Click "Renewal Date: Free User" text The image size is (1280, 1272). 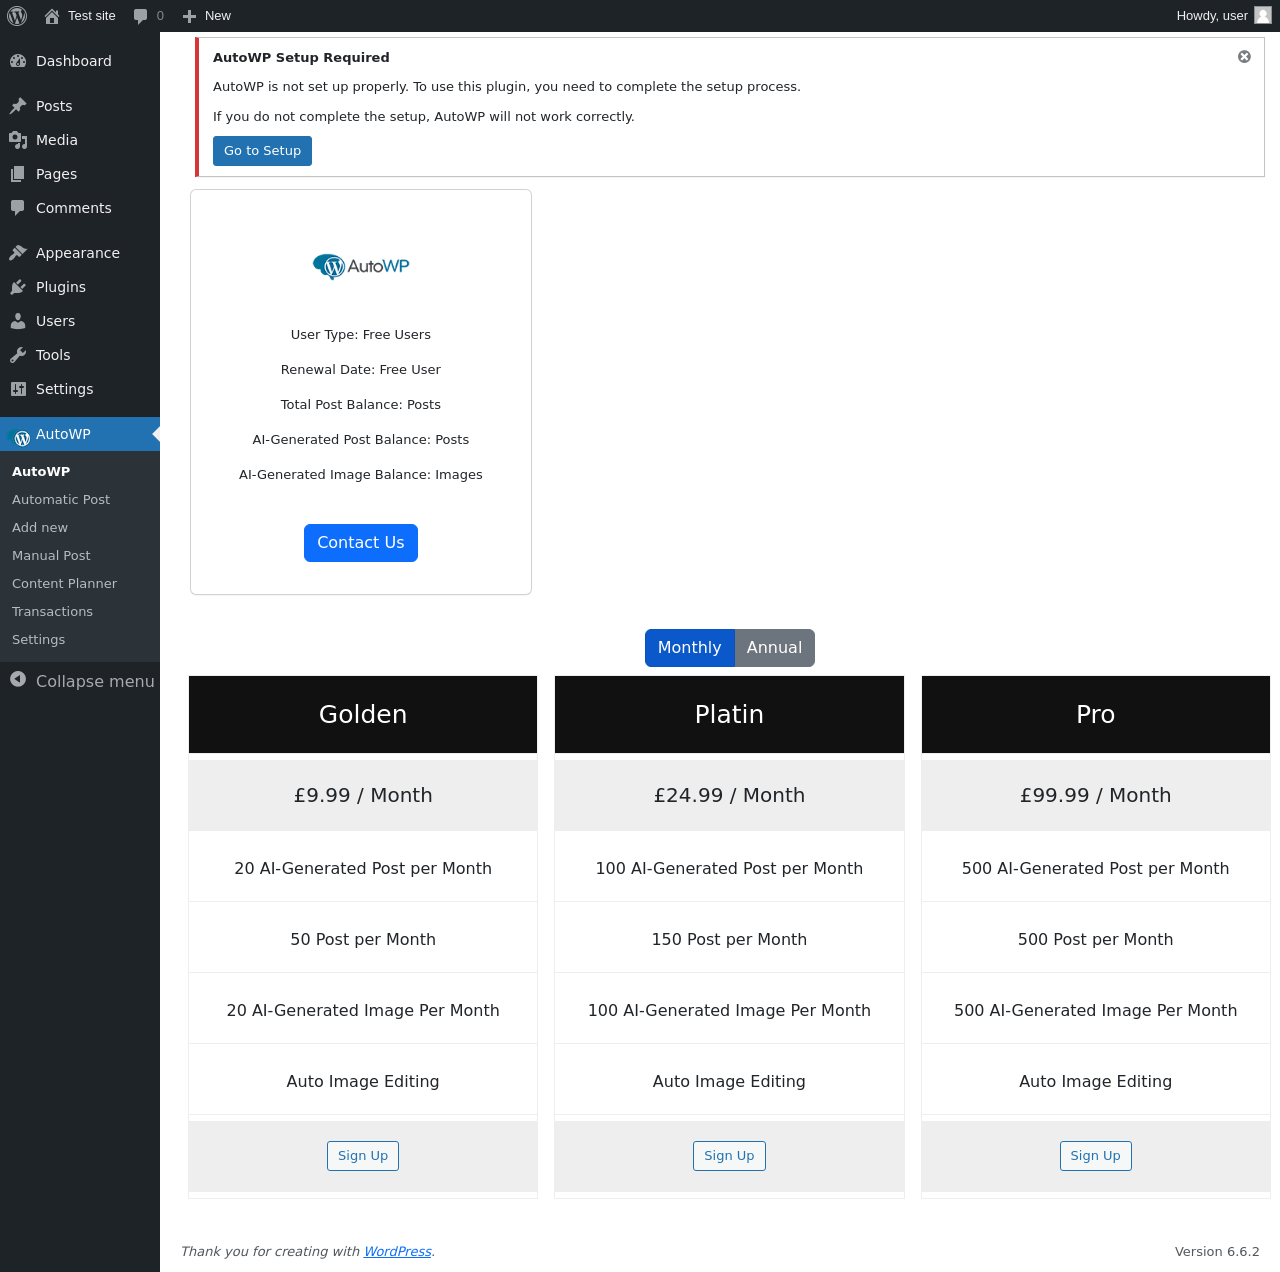coord(361,370)
